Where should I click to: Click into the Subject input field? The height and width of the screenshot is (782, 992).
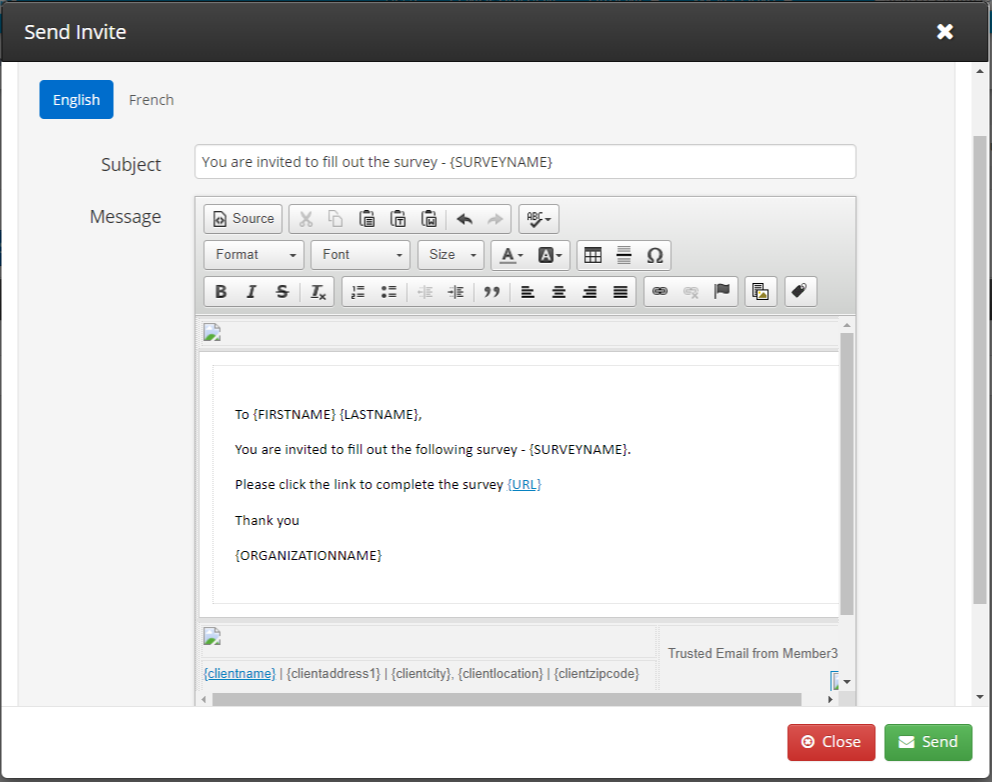(525, 162)
